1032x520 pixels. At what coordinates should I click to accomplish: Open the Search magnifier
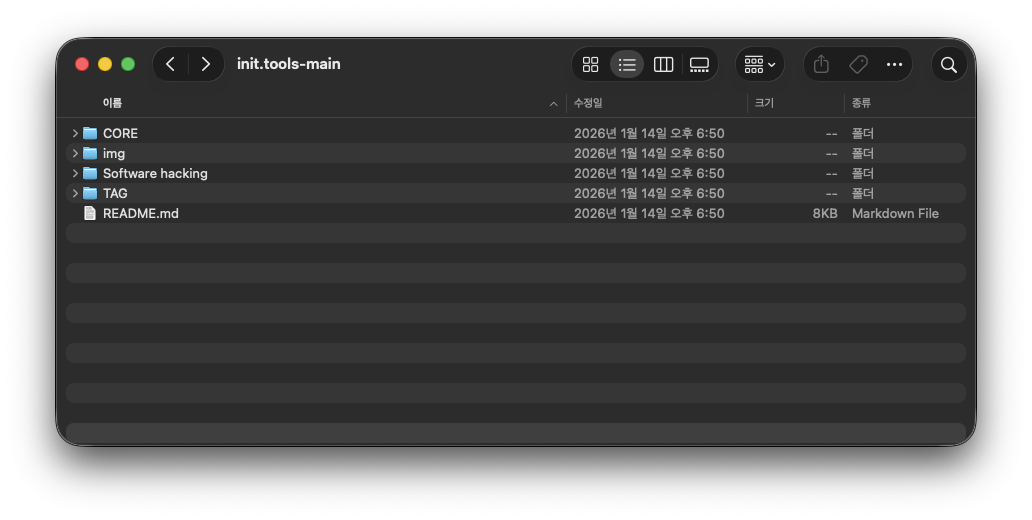point(949,64)
